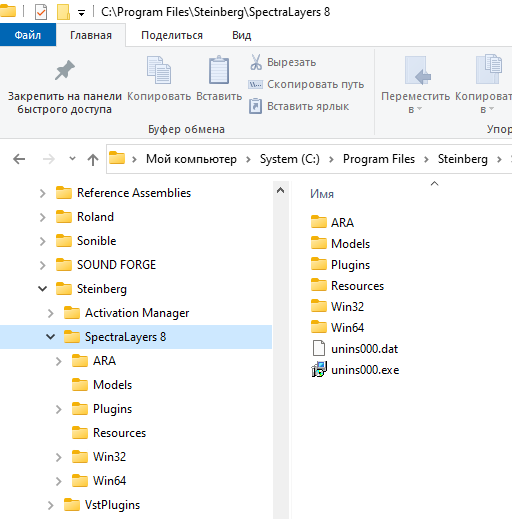The width and height of the screenshot is (512, 519).
Task: Select the unins000.dat file
Action: pos(355,349)
